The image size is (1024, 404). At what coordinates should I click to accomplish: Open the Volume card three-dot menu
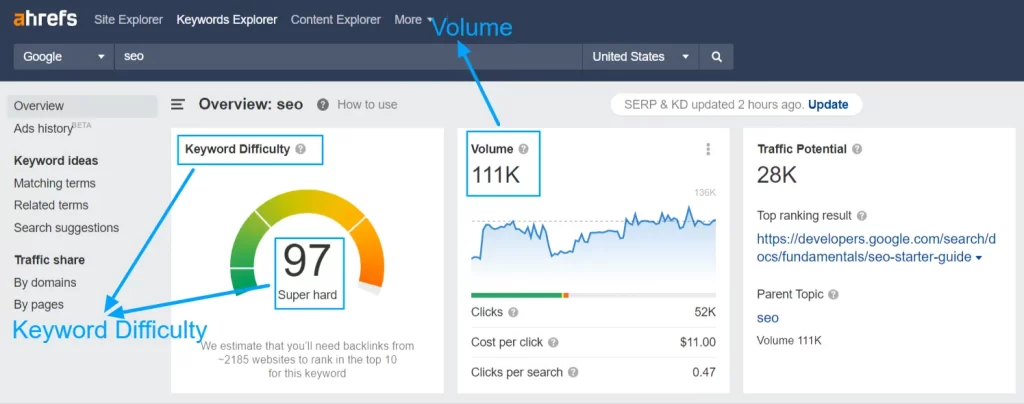(x=708, y=149)
